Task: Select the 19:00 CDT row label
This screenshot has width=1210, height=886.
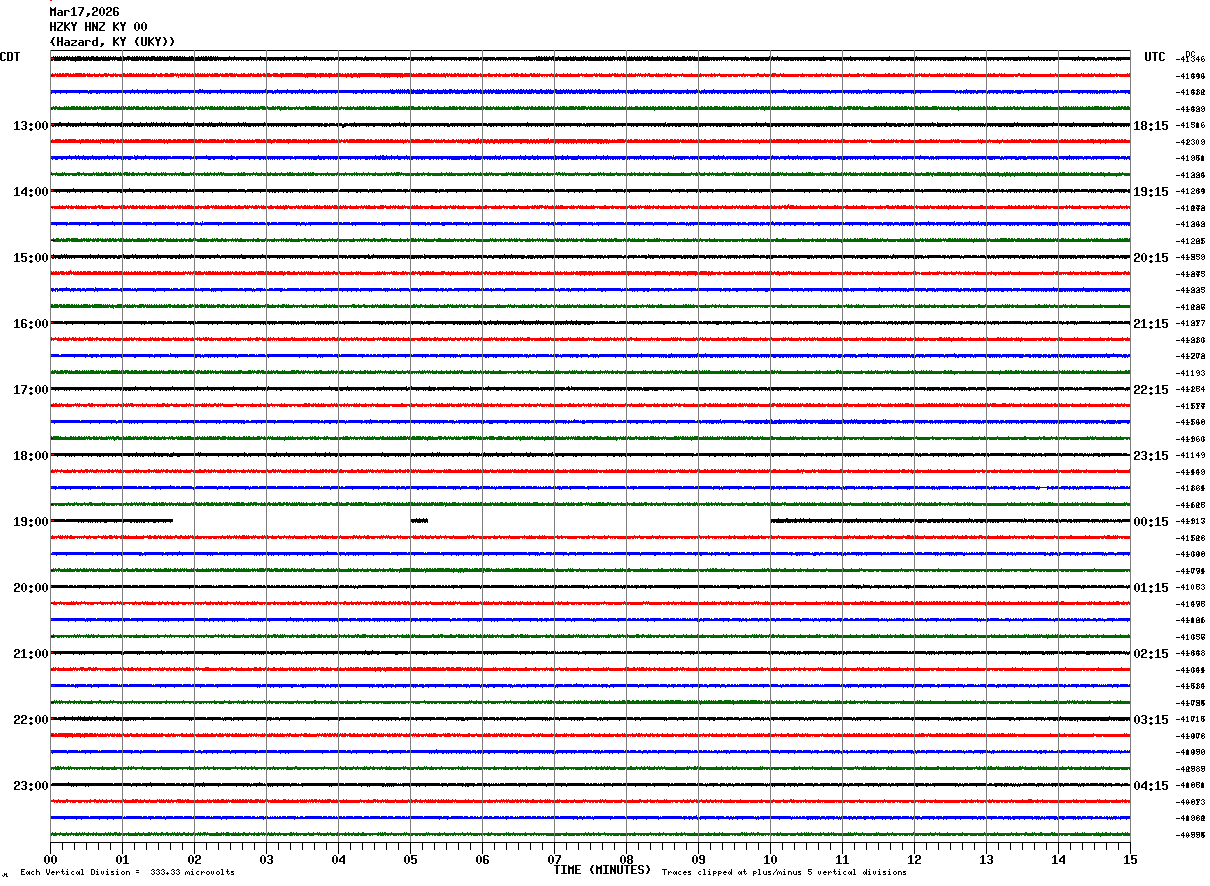Action: pyautogui.click(x=31, y=522)
